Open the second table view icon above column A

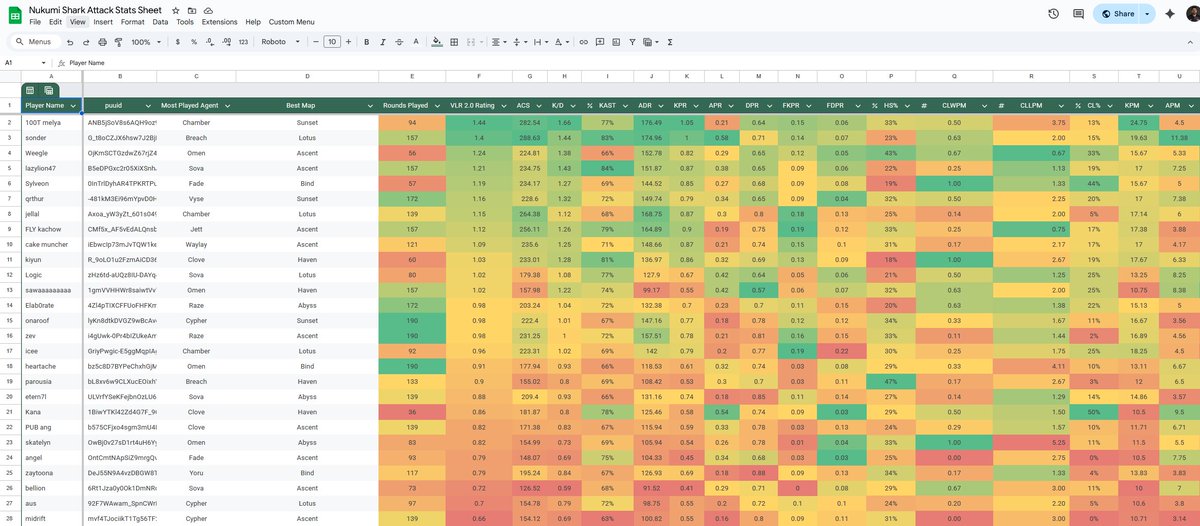[48, 90]
